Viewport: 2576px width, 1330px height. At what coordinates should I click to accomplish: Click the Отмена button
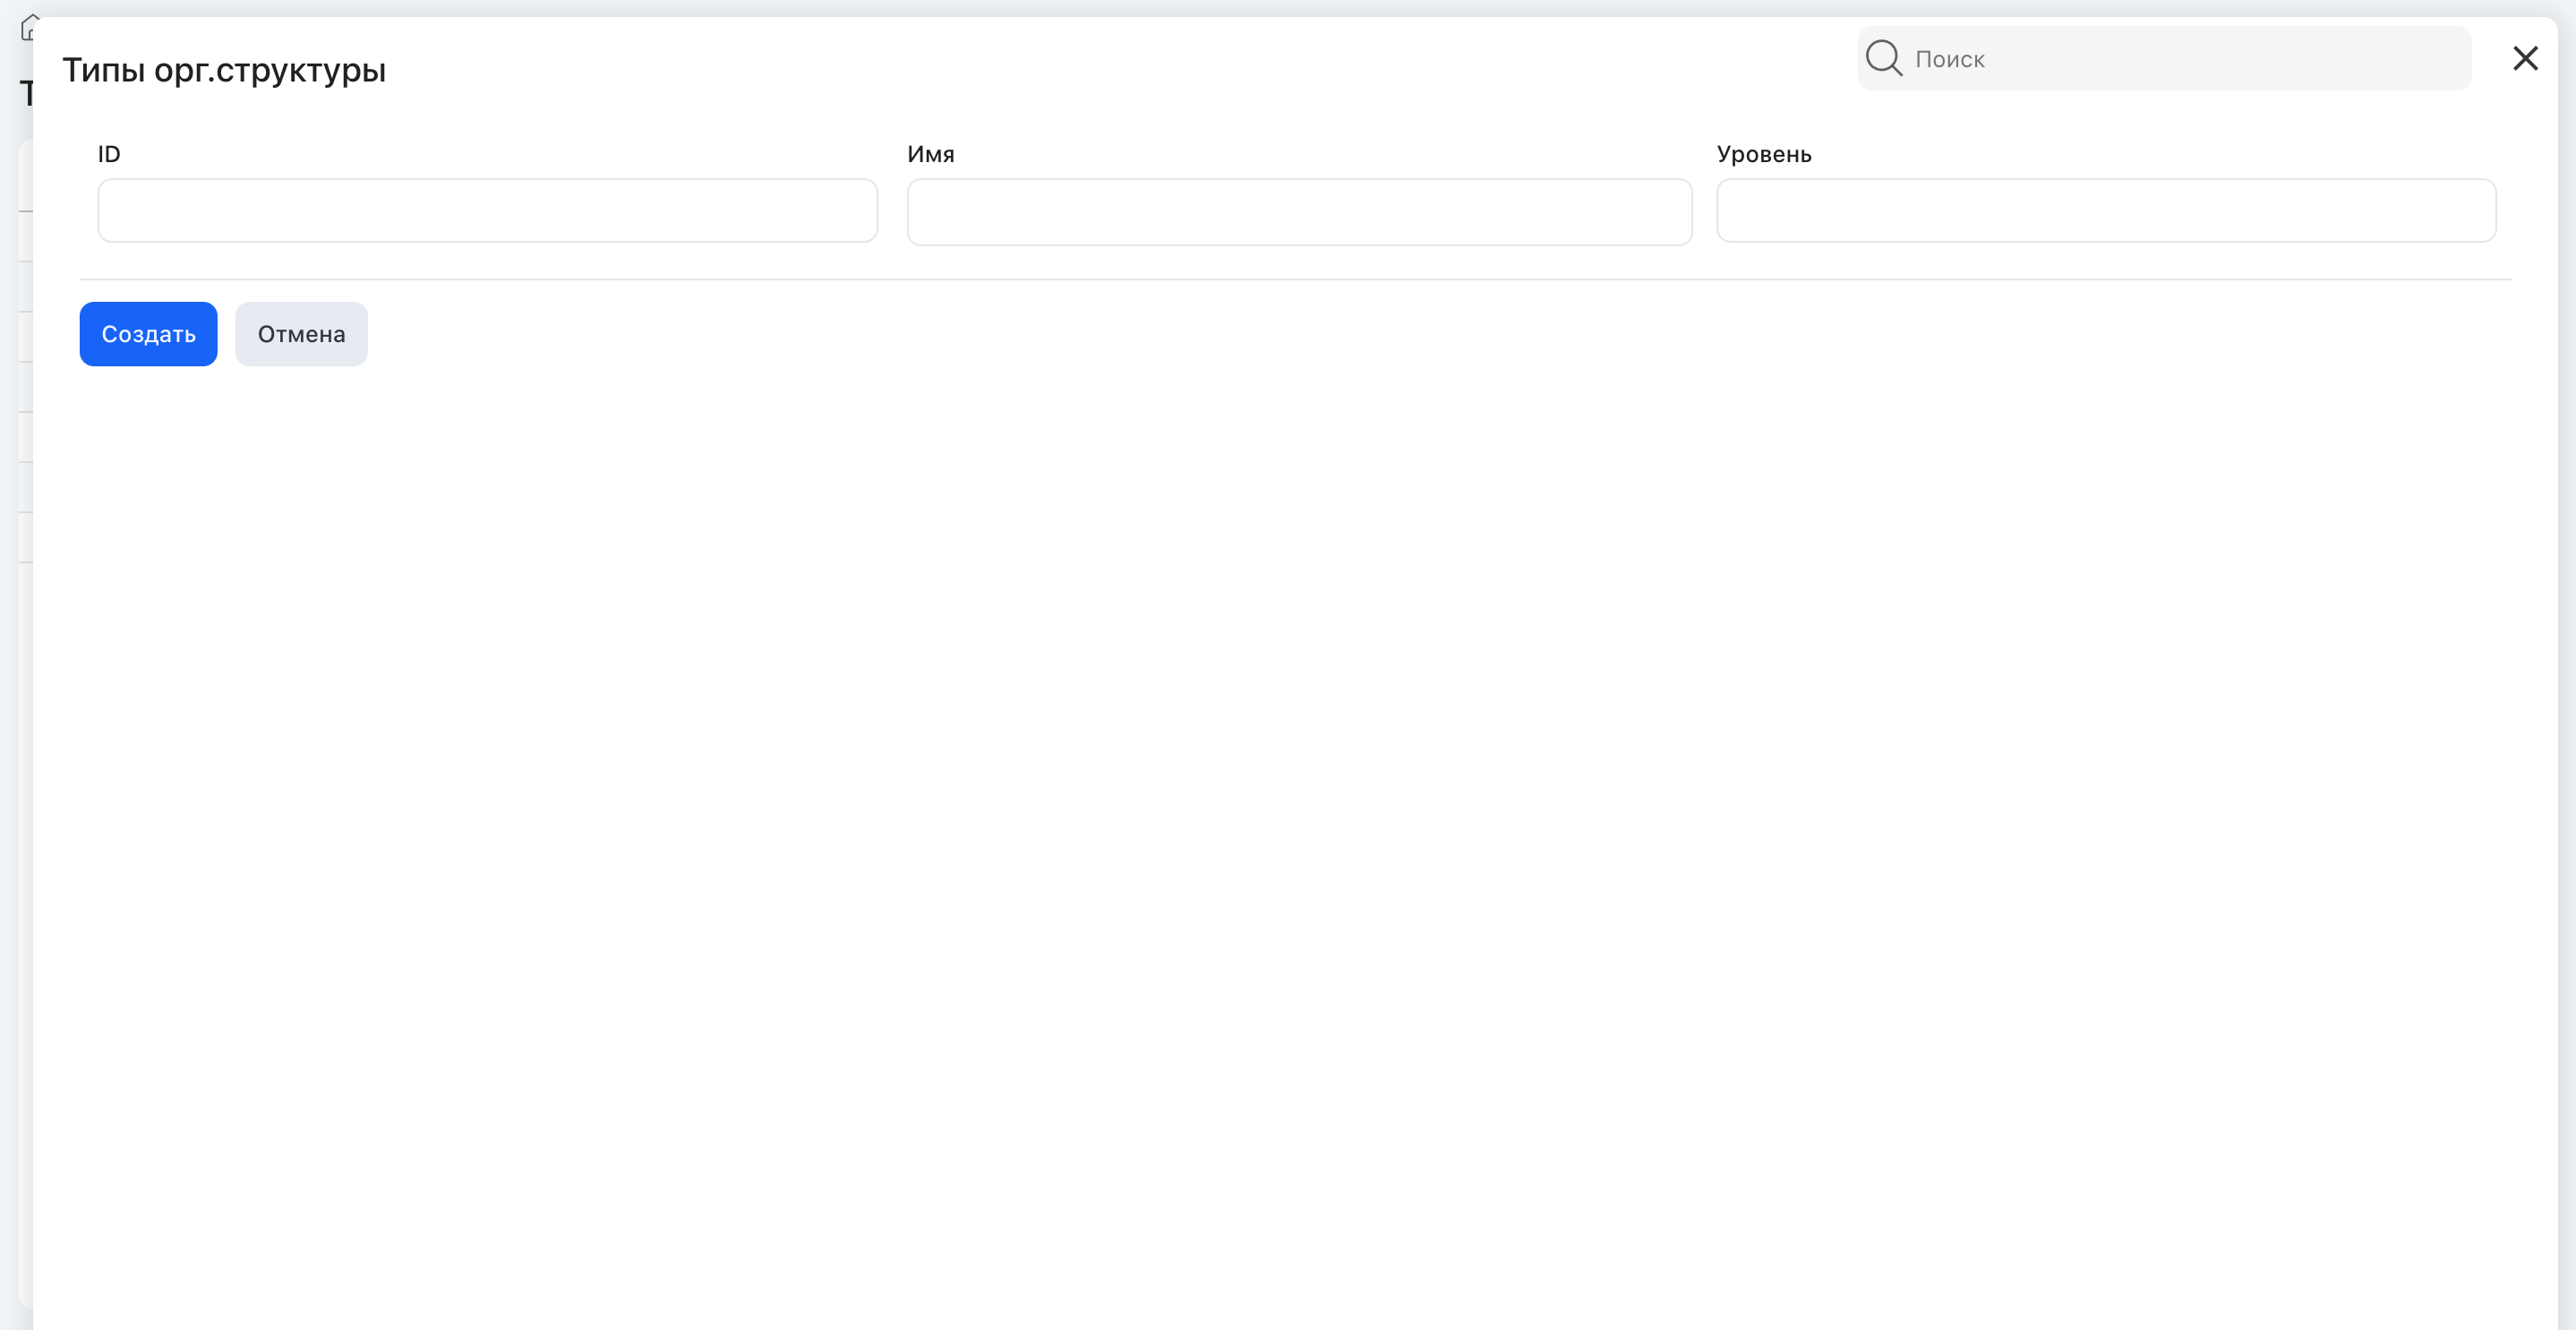[301, 334]
